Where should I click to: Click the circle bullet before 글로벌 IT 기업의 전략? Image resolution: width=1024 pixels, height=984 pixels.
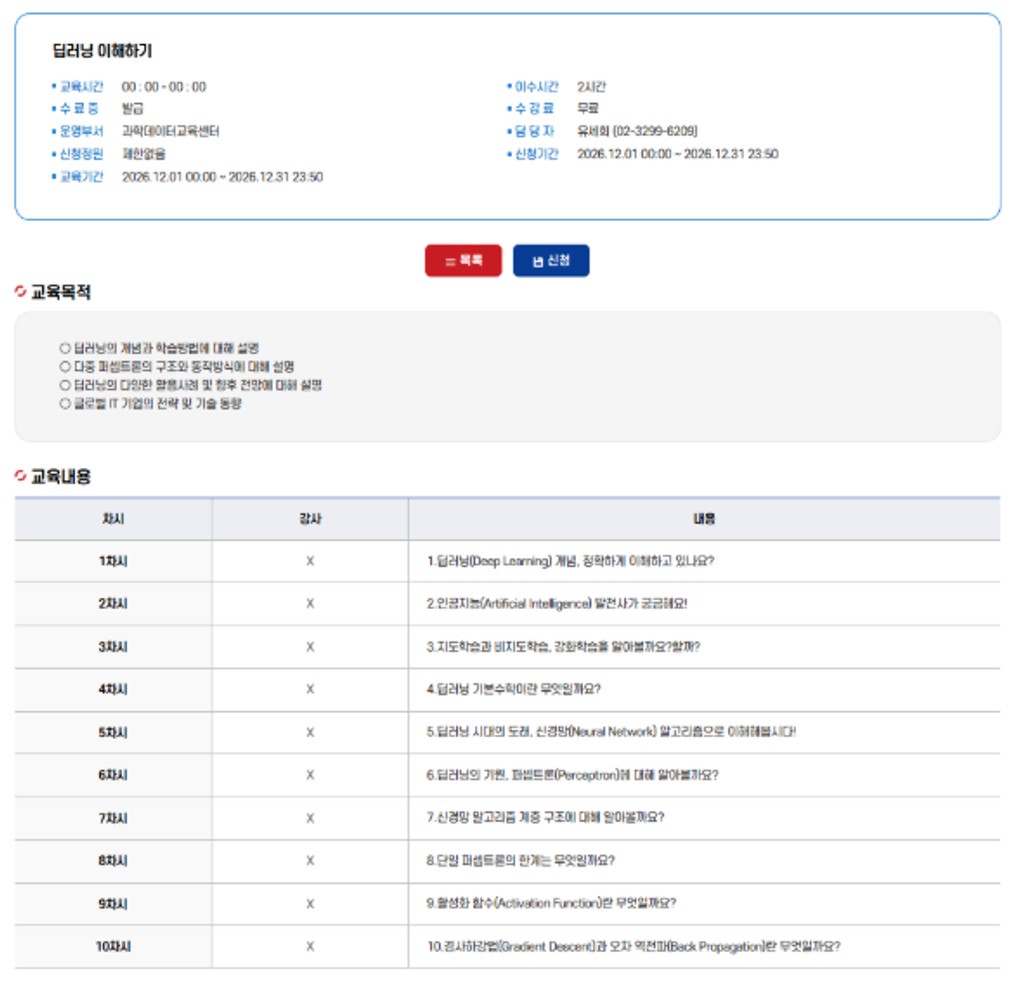(65, 404)
